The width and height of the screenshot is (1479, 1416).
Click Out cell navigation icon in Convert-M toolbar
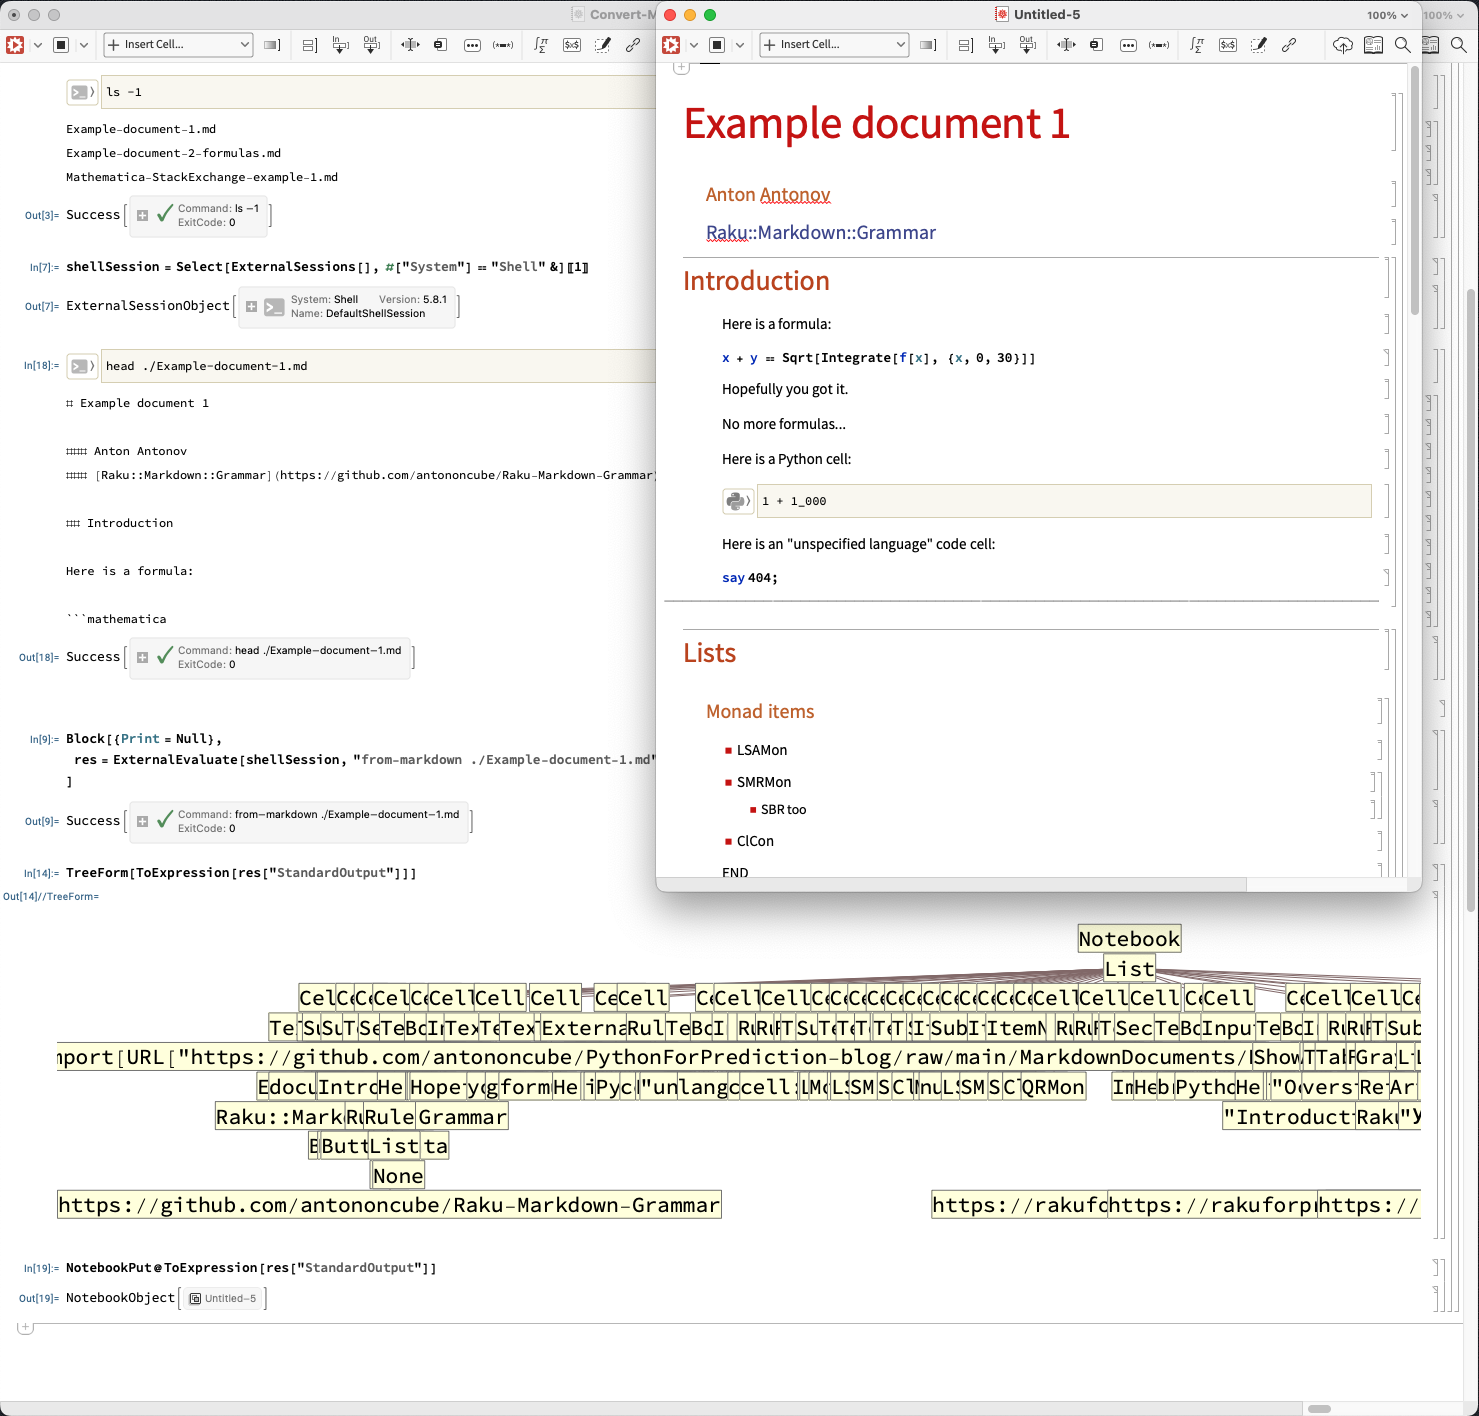coord(371,45)
